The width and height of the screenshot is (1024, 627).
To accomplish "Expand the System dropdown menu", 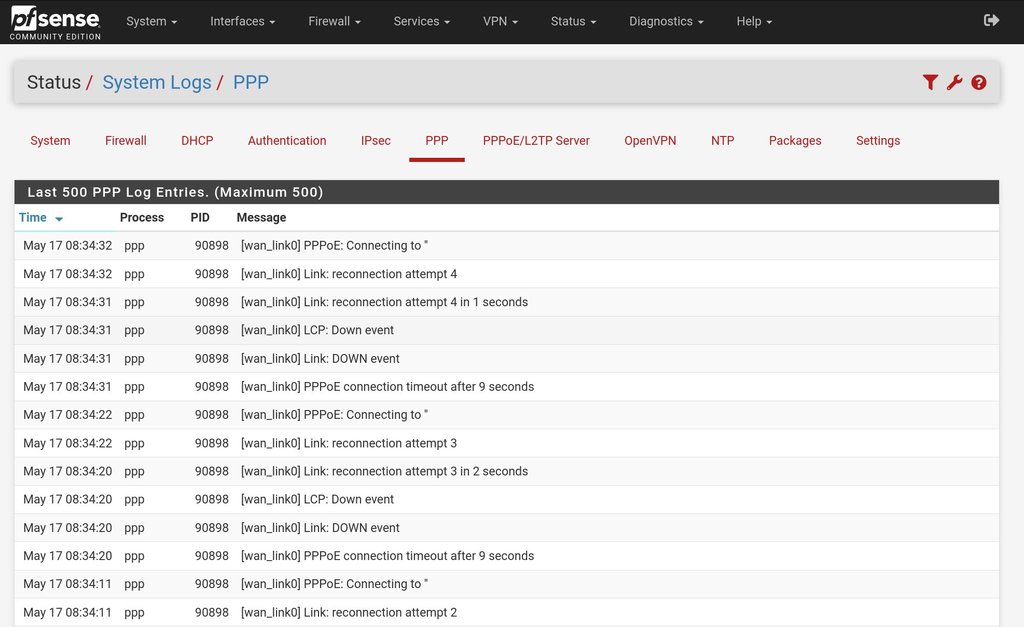I will coord(151,21).
